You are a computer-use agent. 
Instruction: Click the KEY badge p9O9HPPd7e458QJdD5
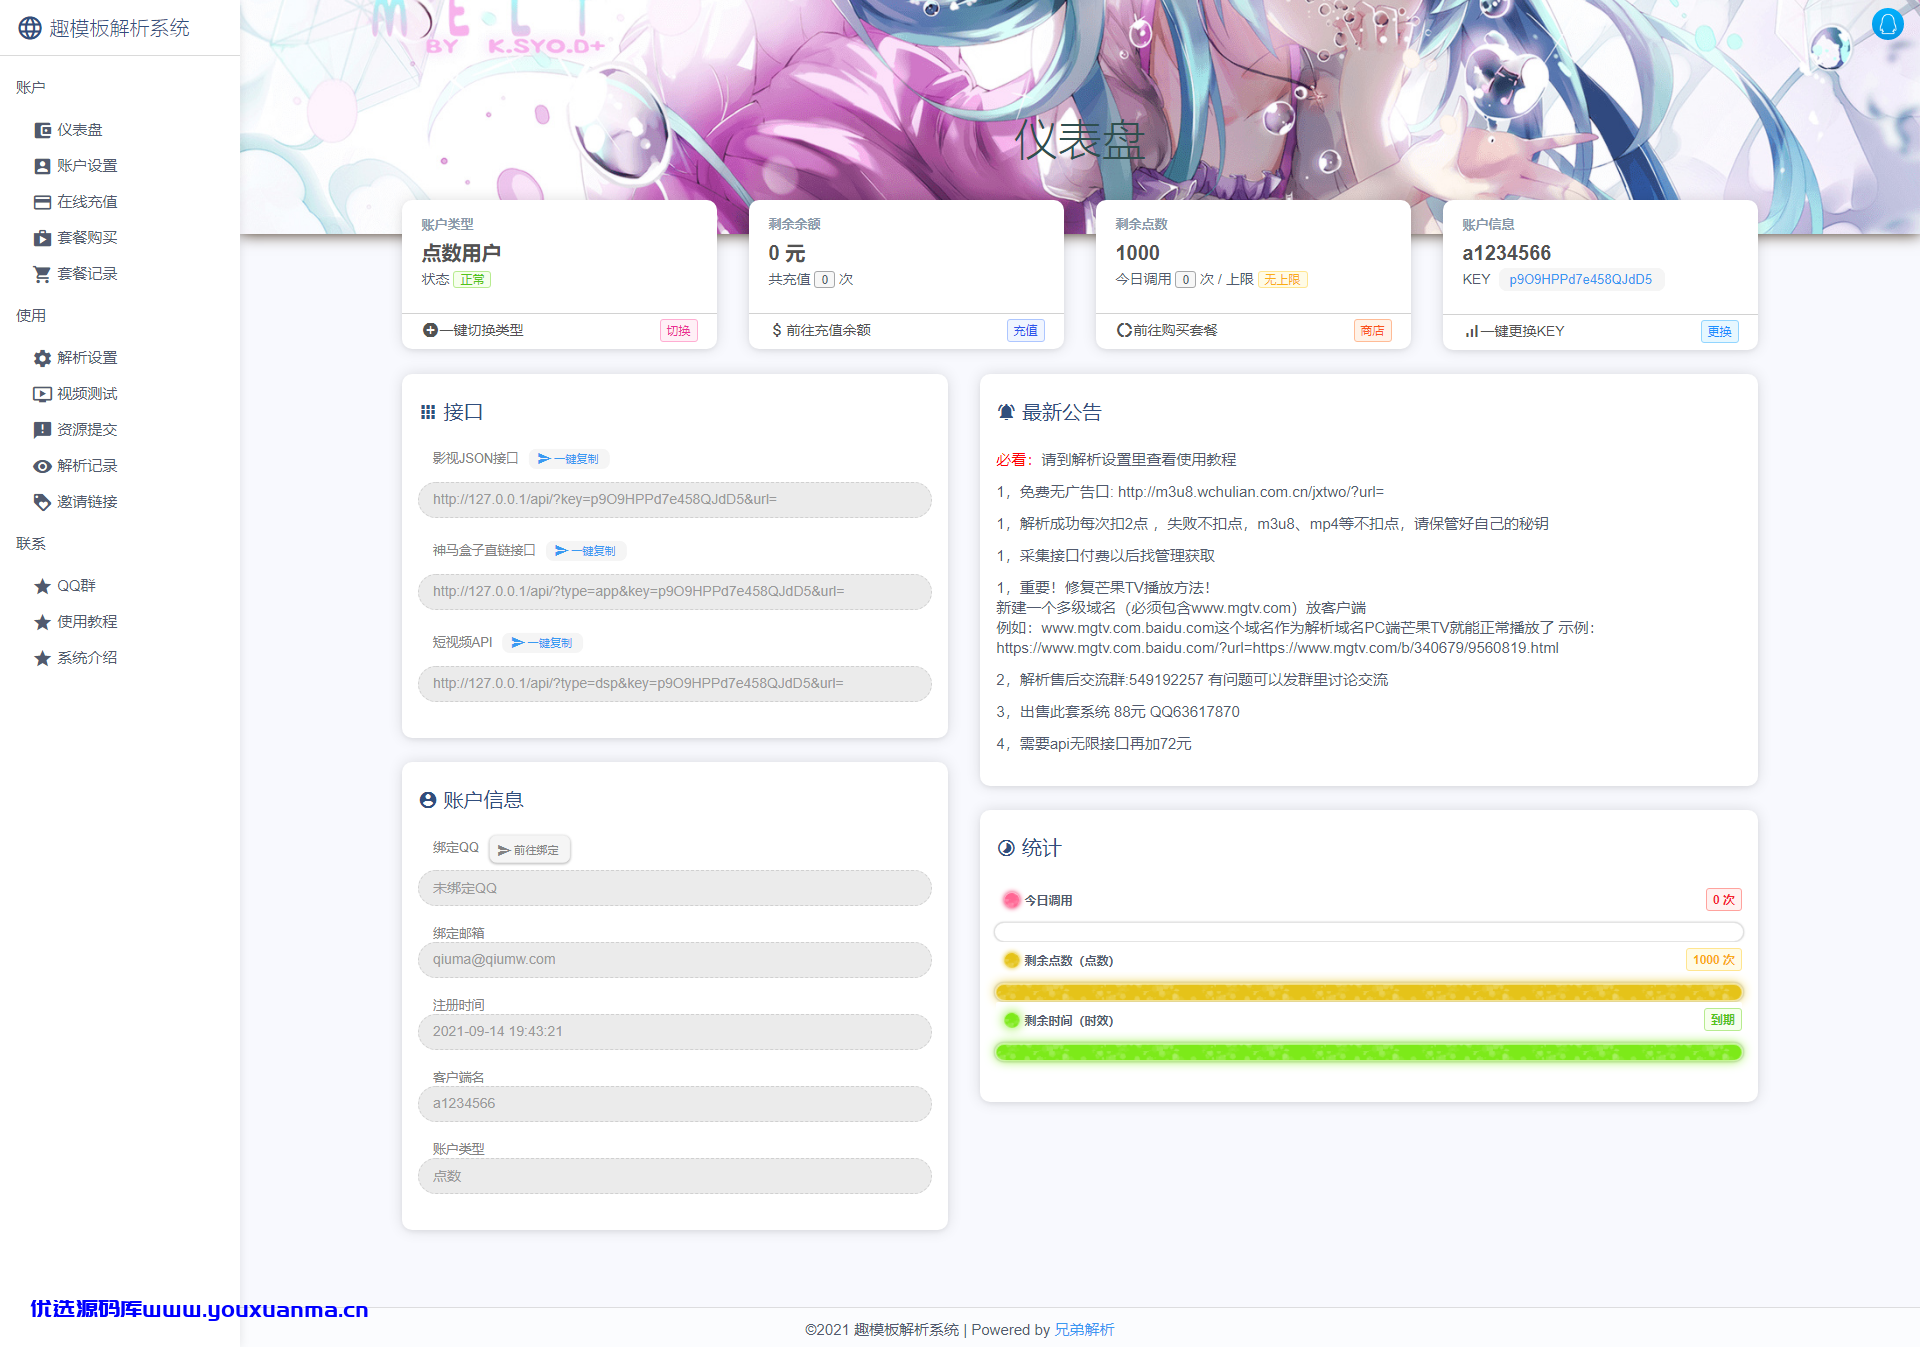point(1581,280)
